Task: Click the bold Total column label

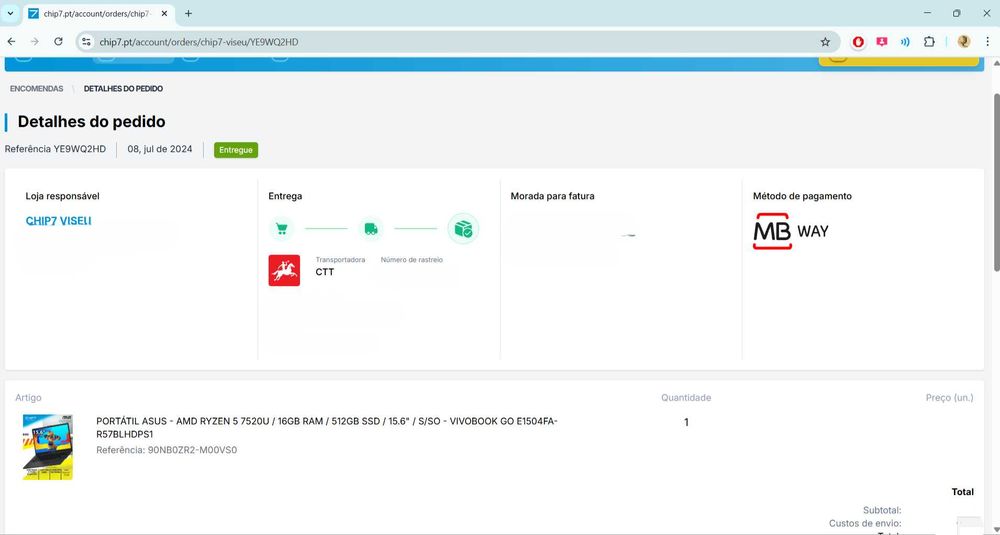Action: (962, 492)
